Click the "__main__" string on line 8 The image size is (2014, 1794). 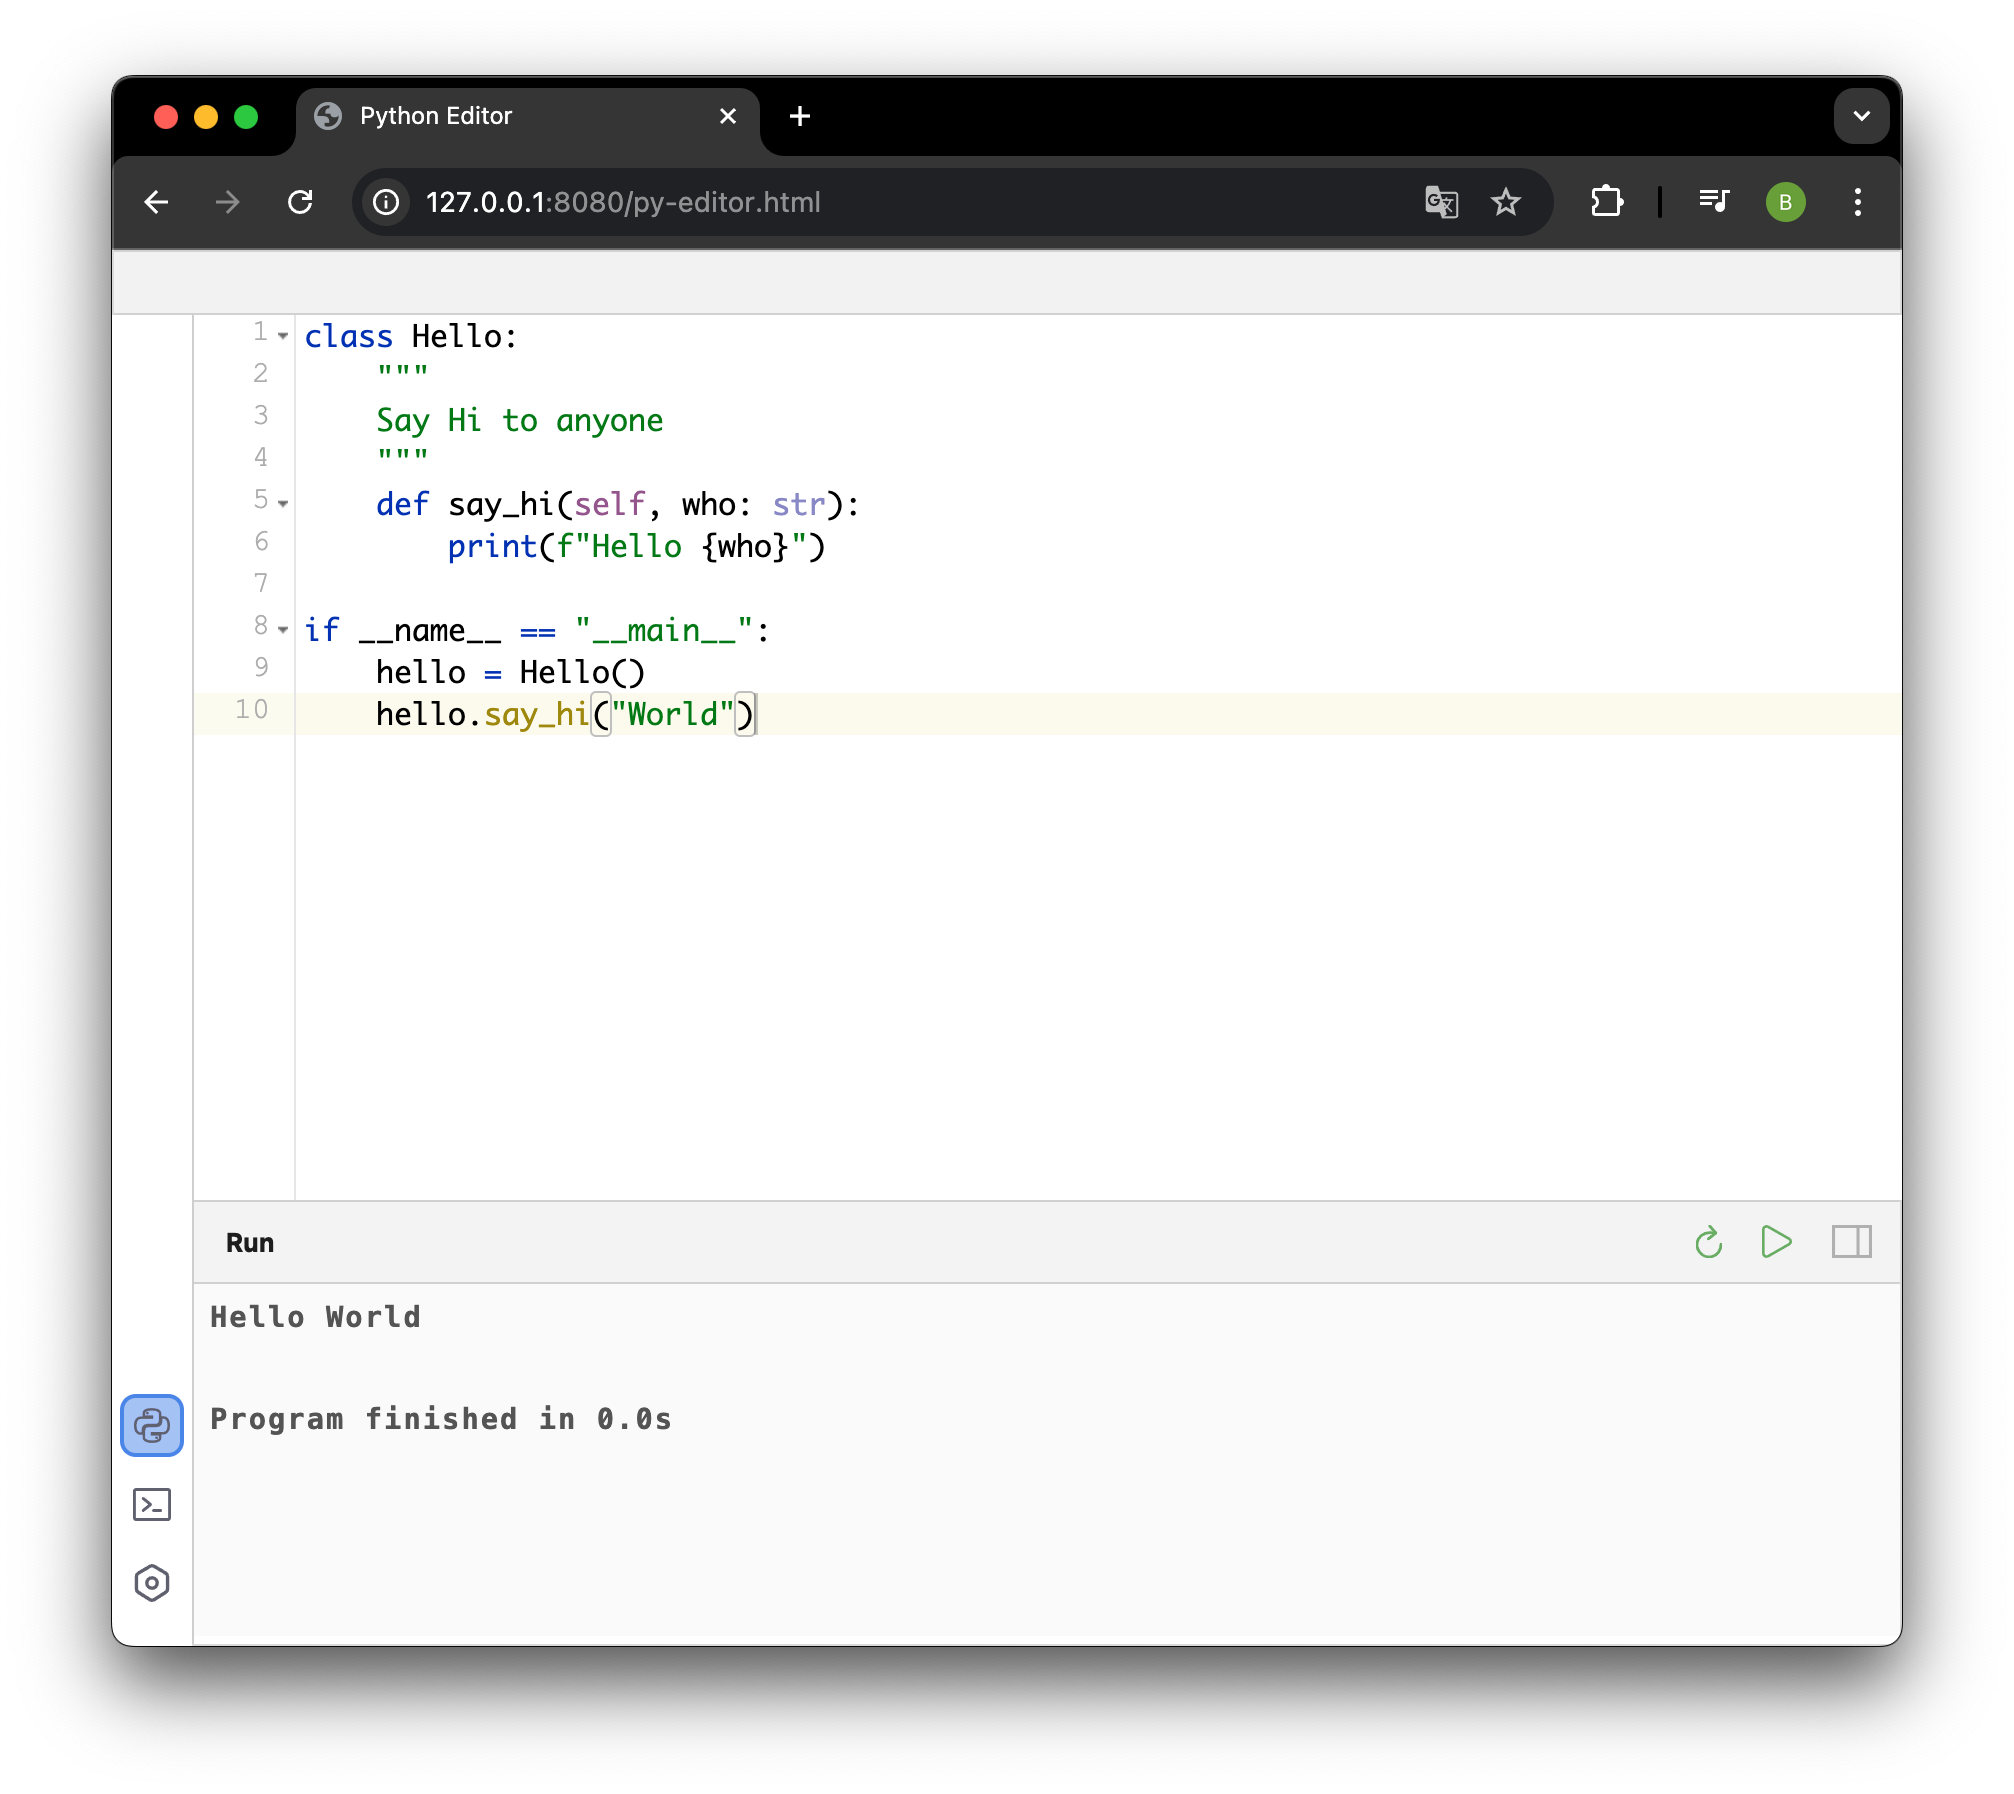click(x=663, y=631)
